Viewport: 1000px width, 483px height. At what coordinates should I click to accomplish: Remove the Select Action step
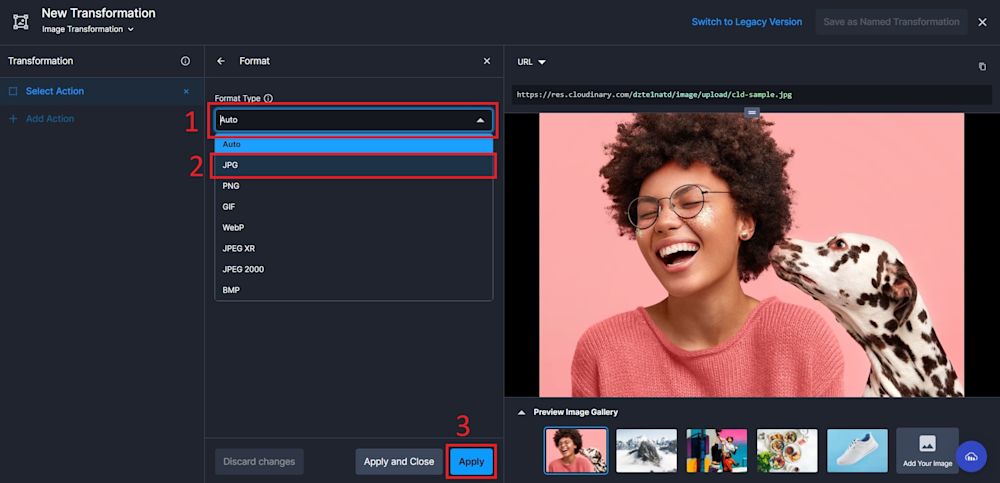pyautogui.click(x=186, y=91)
